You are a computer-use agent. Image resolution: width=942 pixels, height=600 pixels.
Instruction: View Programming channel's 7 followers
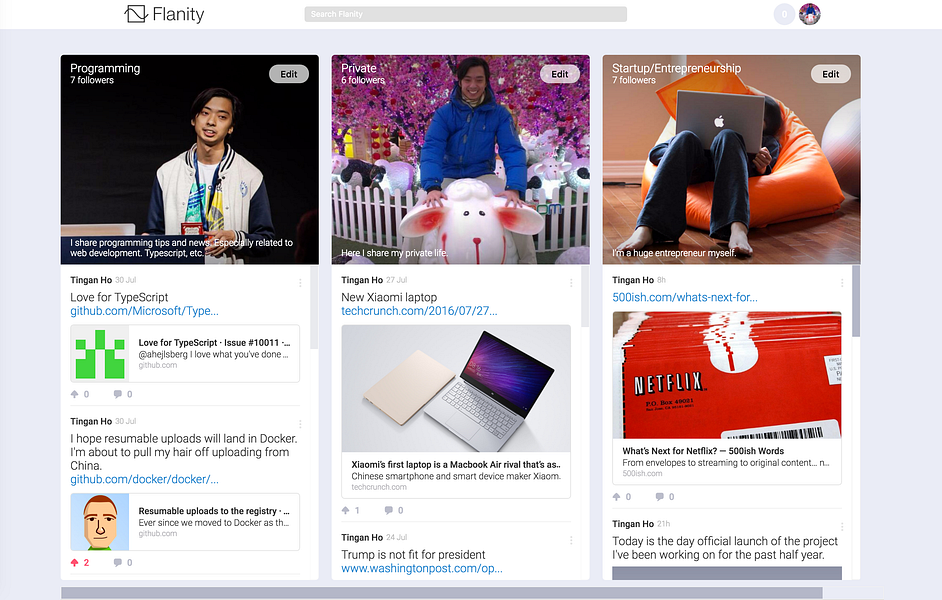click(92, 80)
